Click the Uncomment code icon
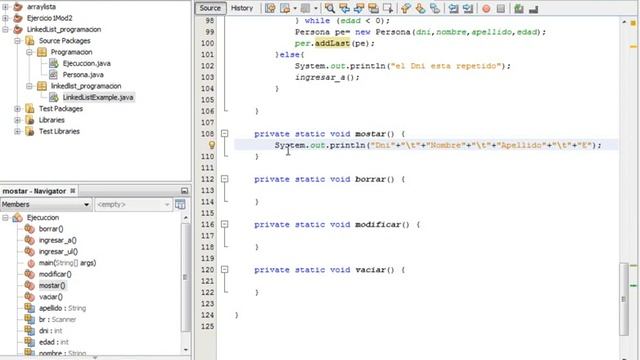Screen dimensions: 640x360 (x=533, y=9)
